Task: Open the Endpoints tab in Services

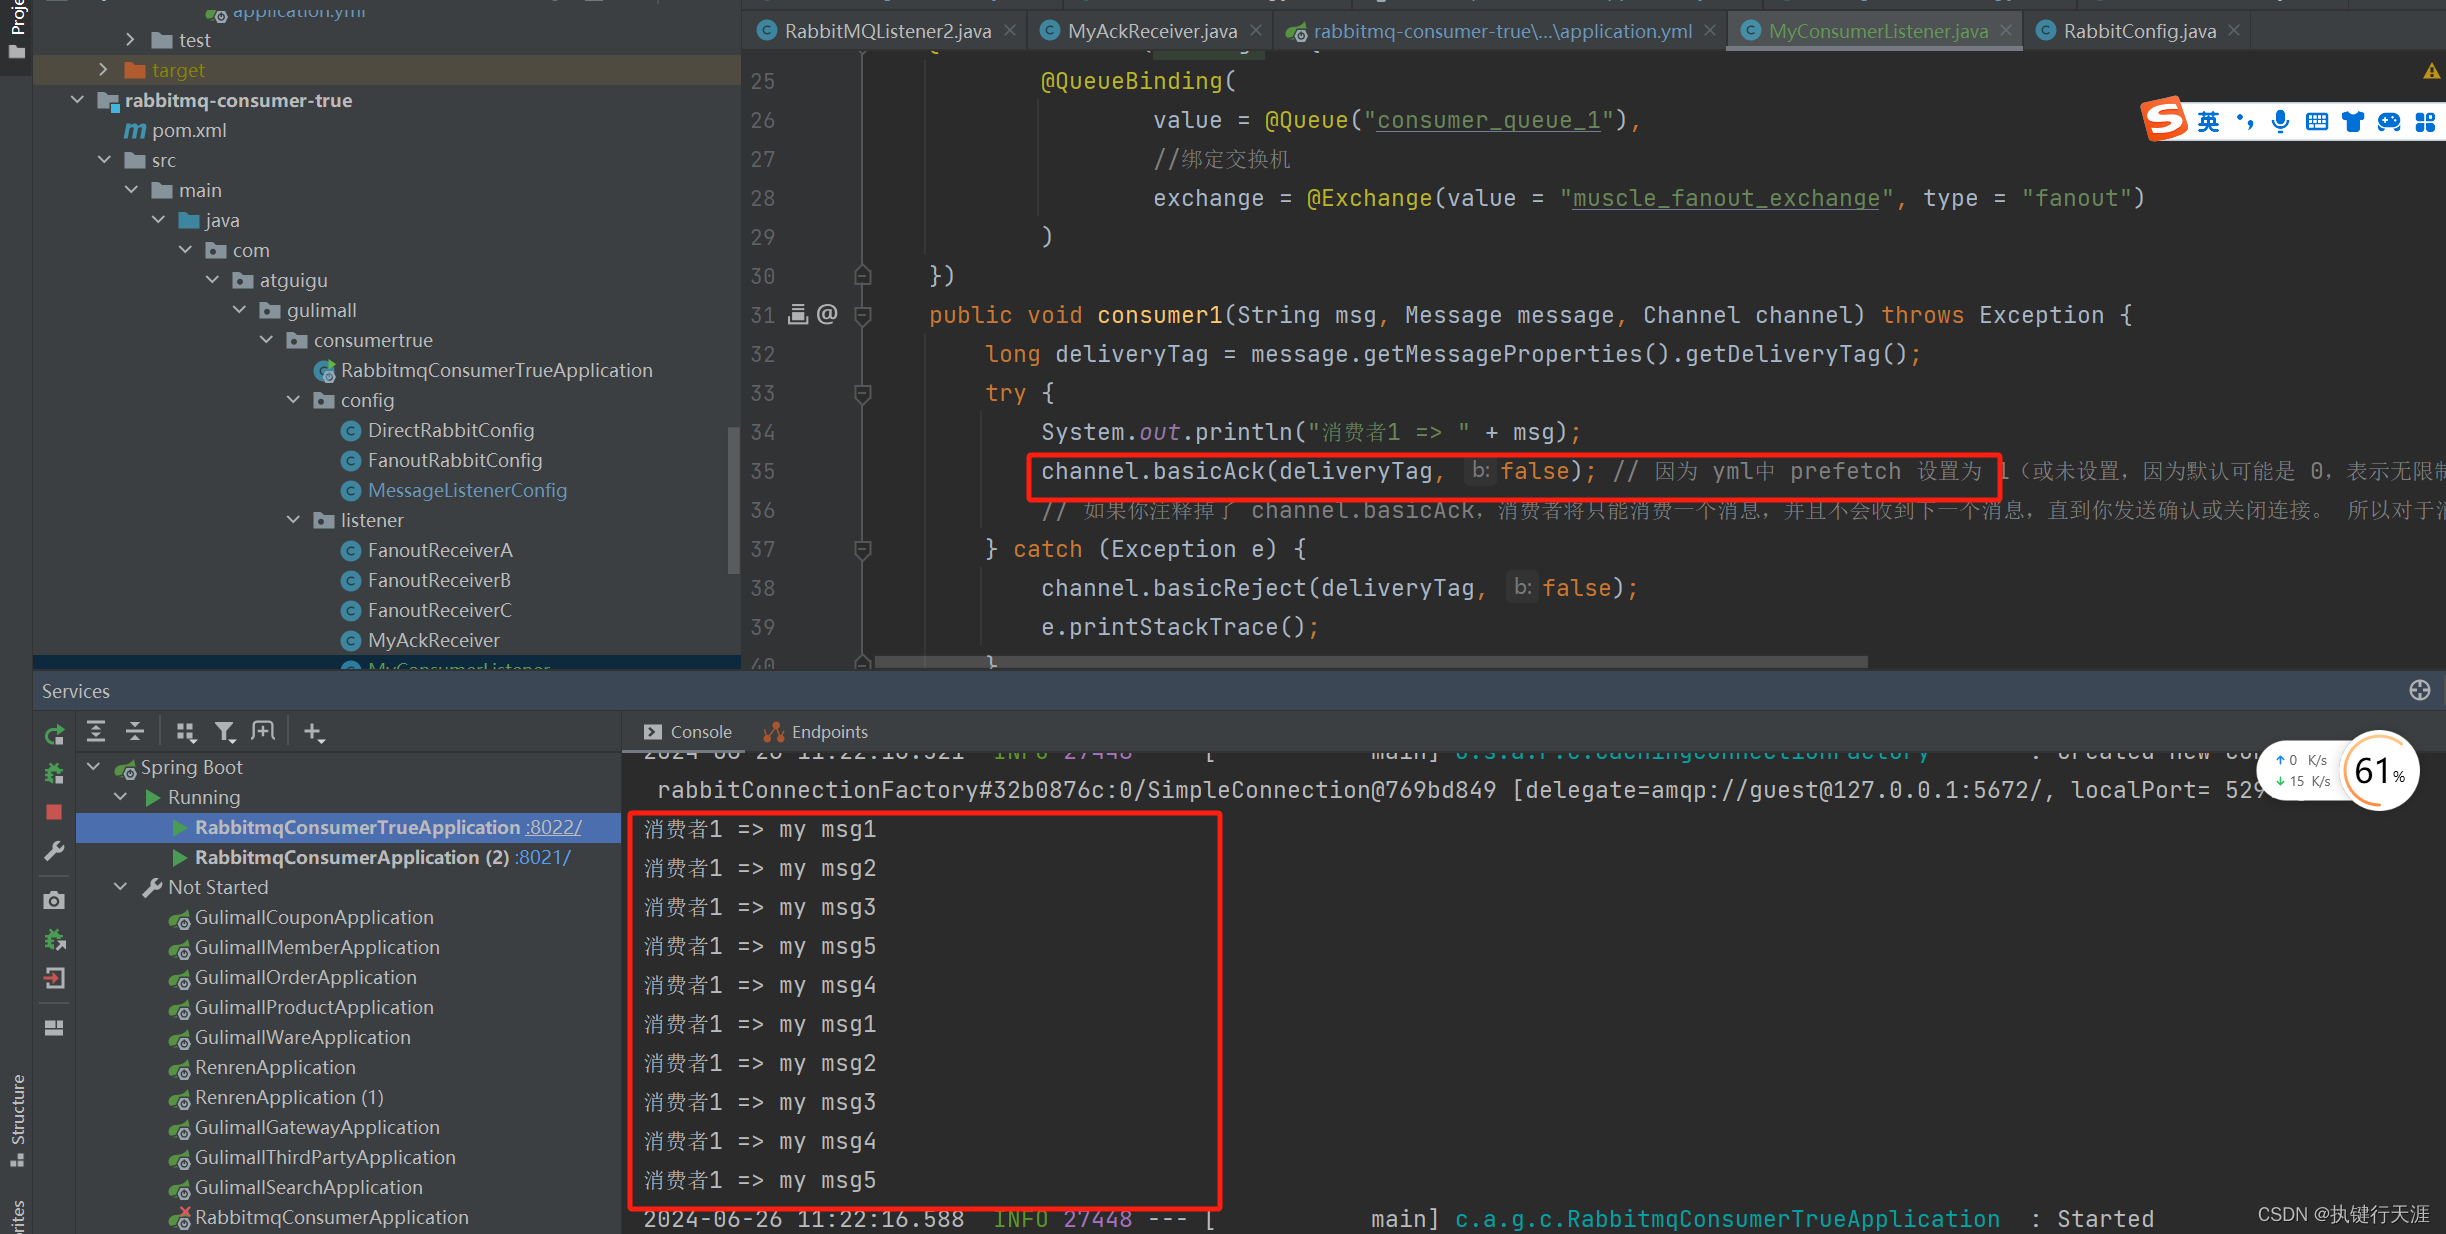Action: 816,732
